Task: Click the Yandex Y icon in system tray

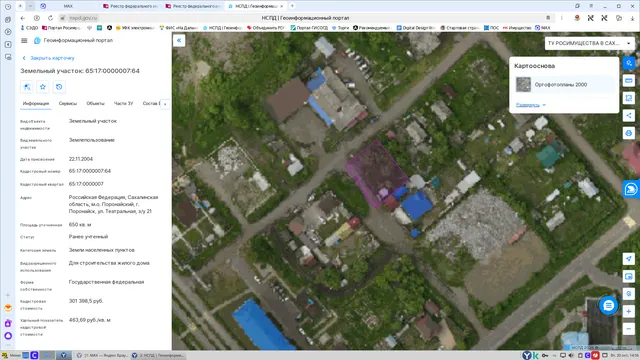Action: click(x=527, y=356)
